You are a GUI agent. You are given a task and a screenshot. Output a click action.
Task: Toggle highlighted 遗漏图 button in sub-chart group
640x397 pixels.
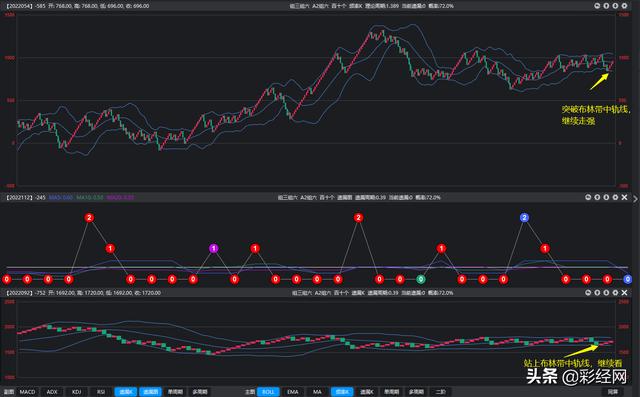(x=151, y=392)
